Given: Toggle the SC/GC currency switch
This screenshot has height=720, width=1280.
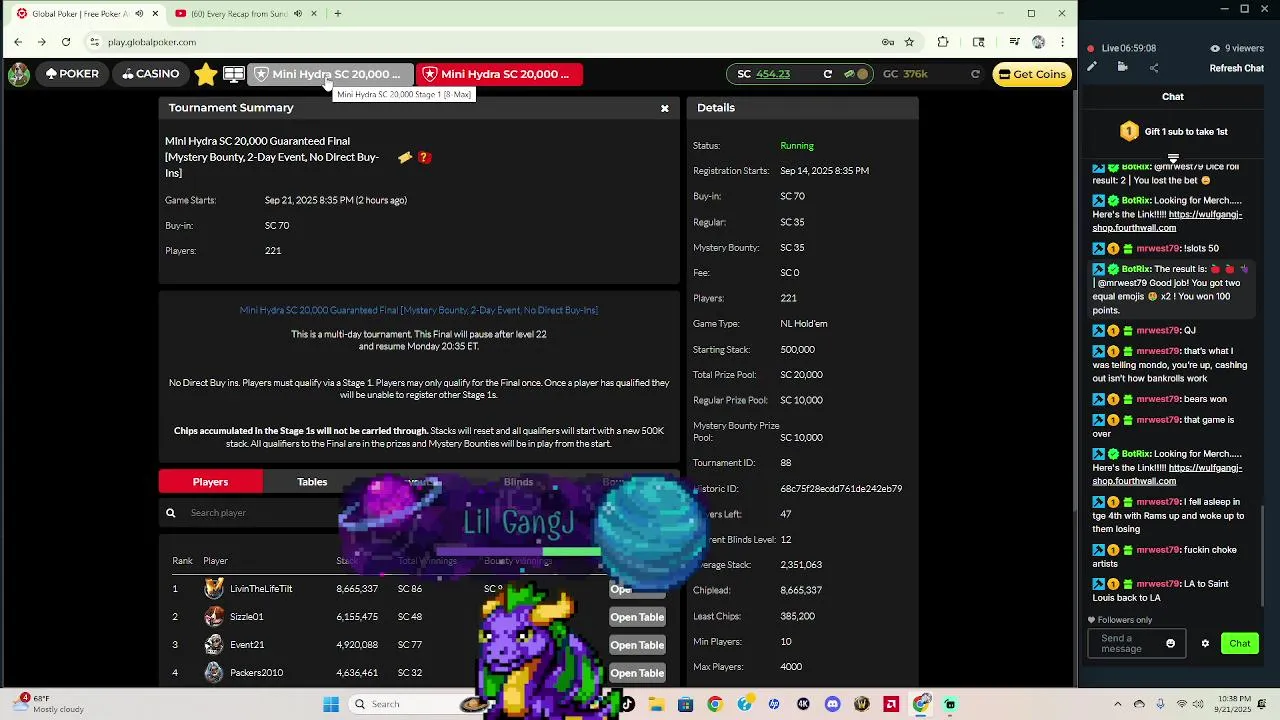Looking at the screenshot, I should coord(856,74).
